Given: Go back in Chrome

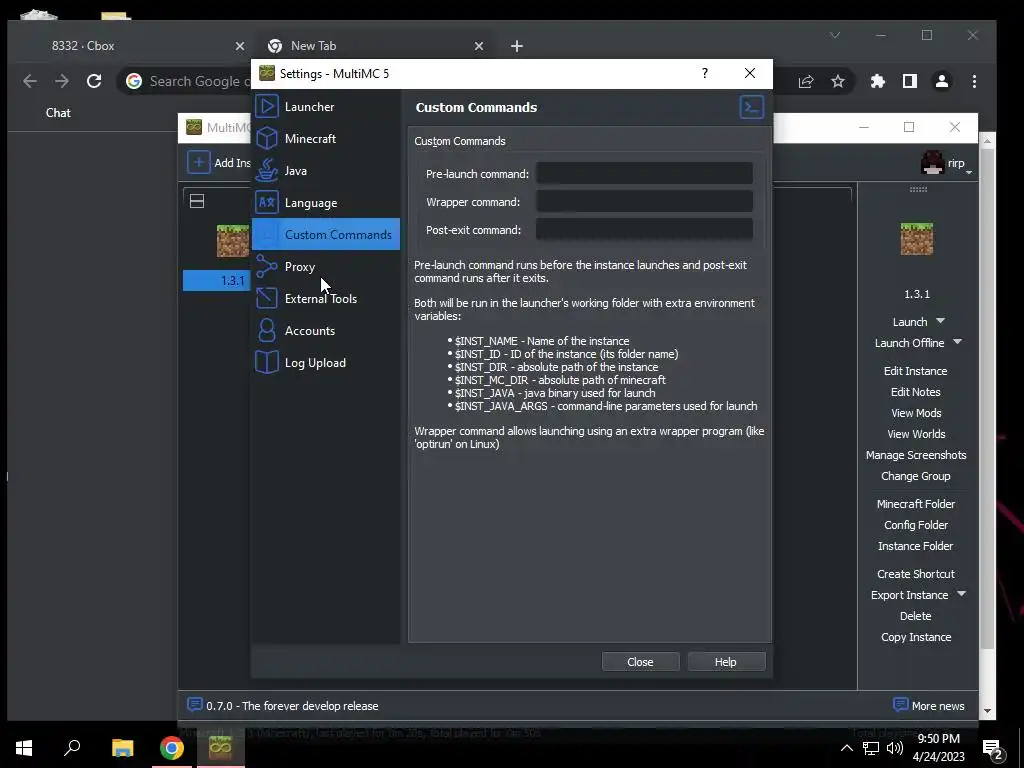Looking at the screenshot, I should coord(30,81).
